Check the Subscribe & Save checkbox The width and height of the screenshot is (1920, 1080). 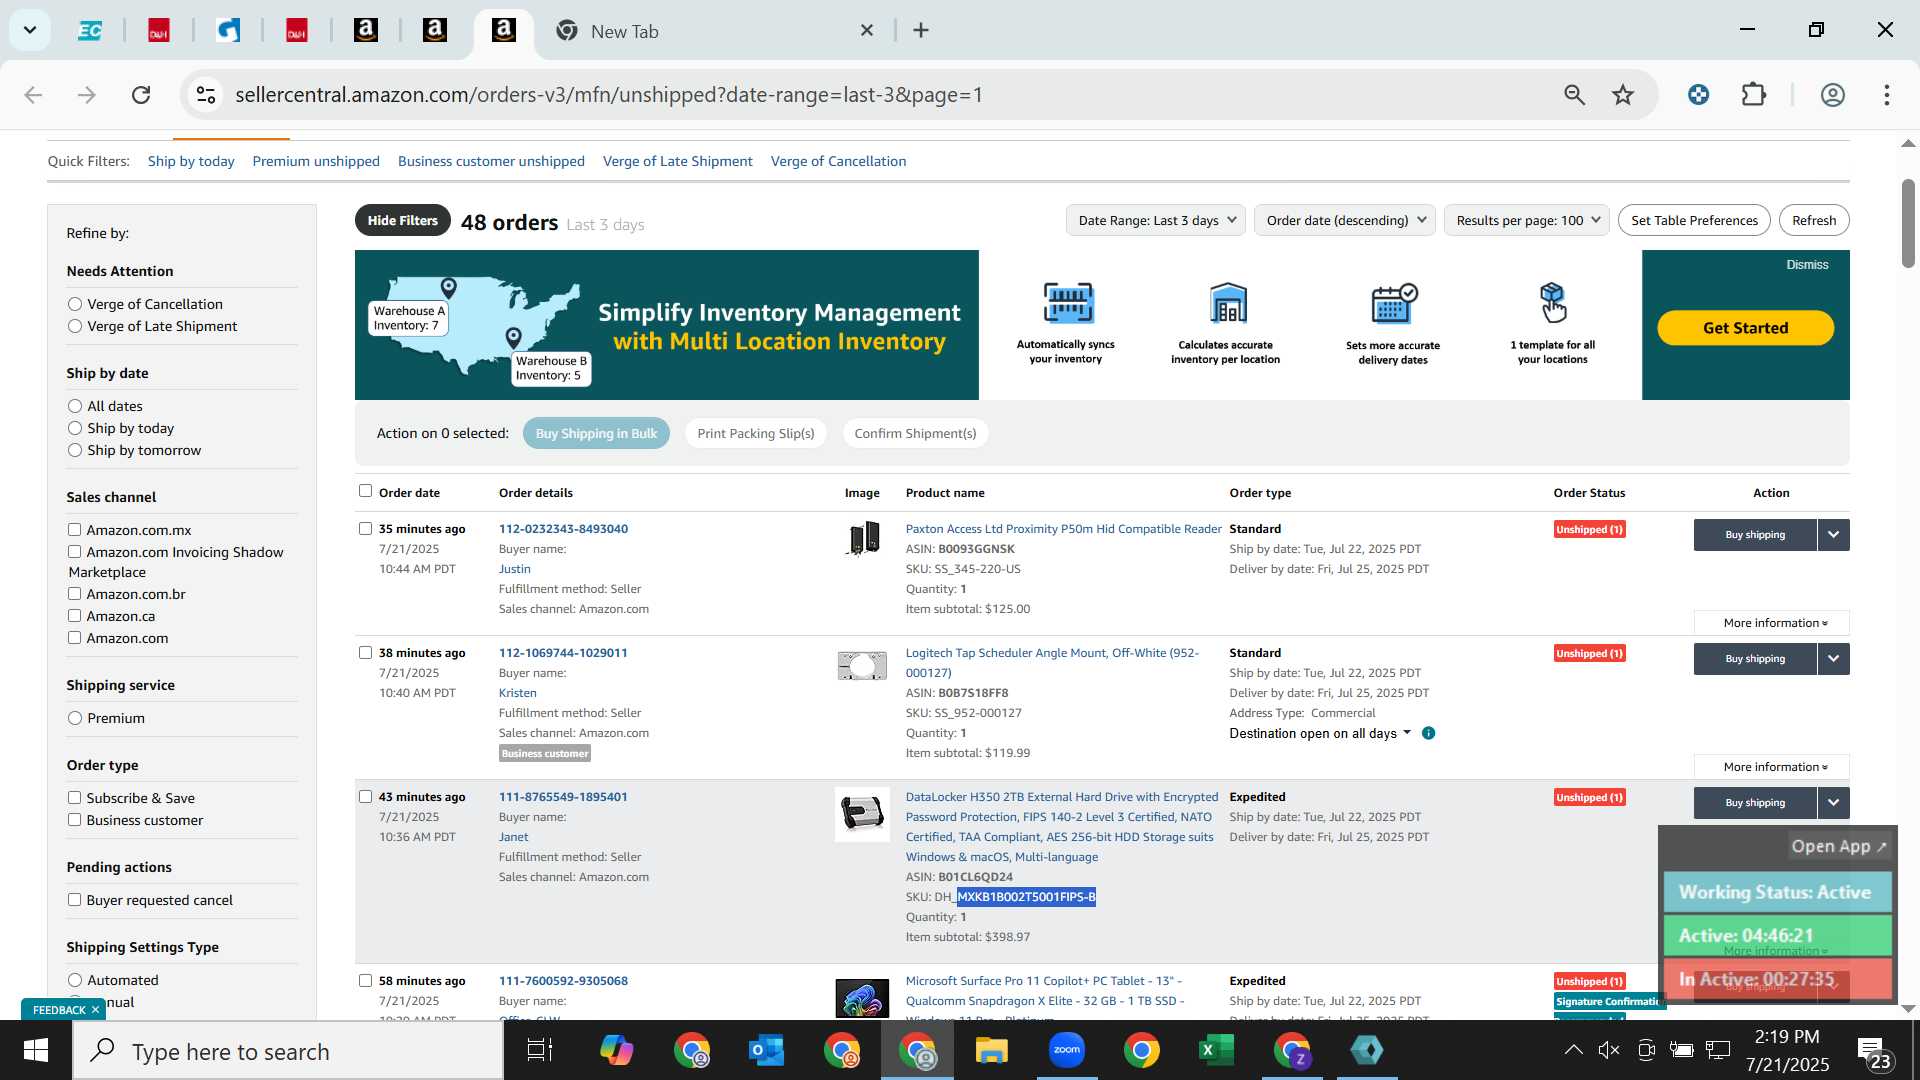point(74,798)
